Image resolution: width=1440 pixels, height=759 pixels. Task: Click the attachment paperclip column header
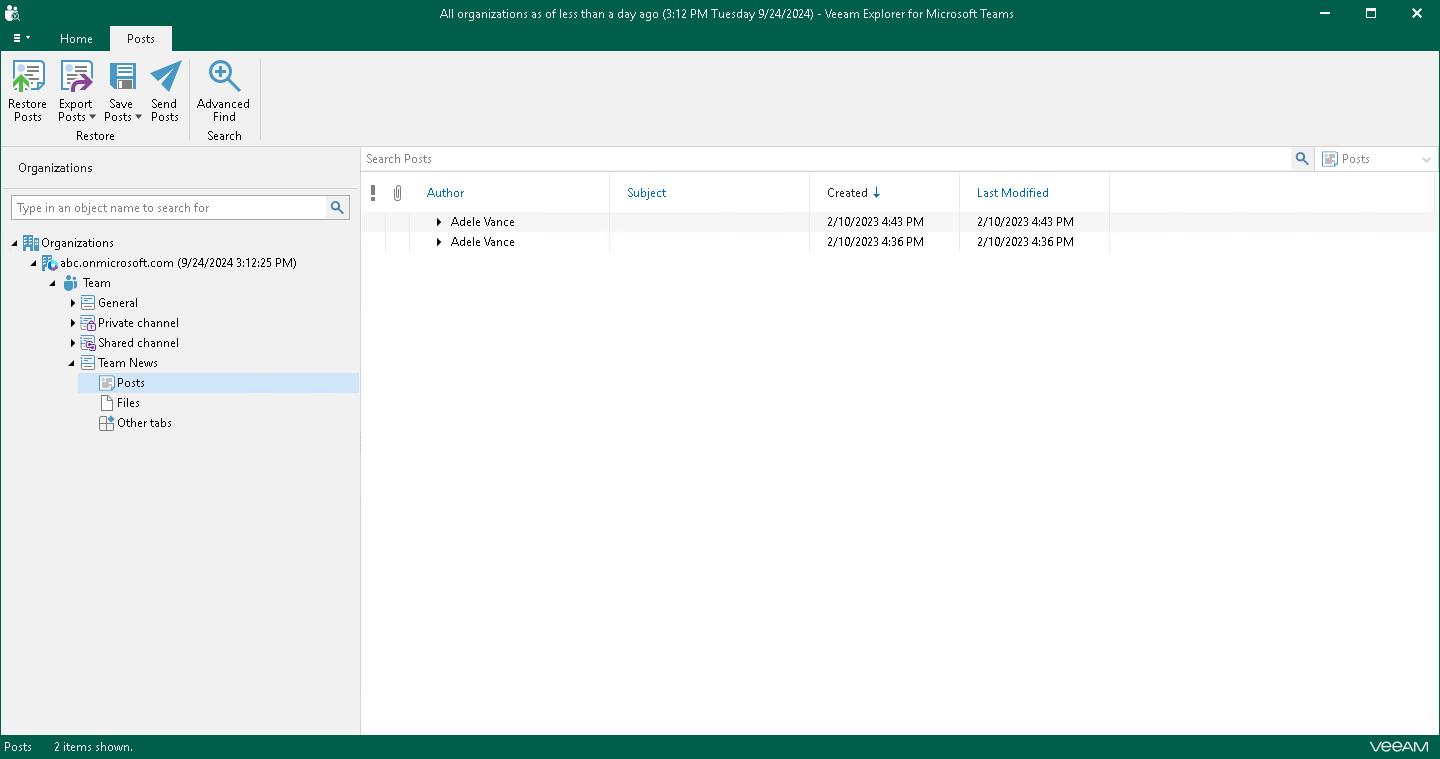(x=397, y=193)
